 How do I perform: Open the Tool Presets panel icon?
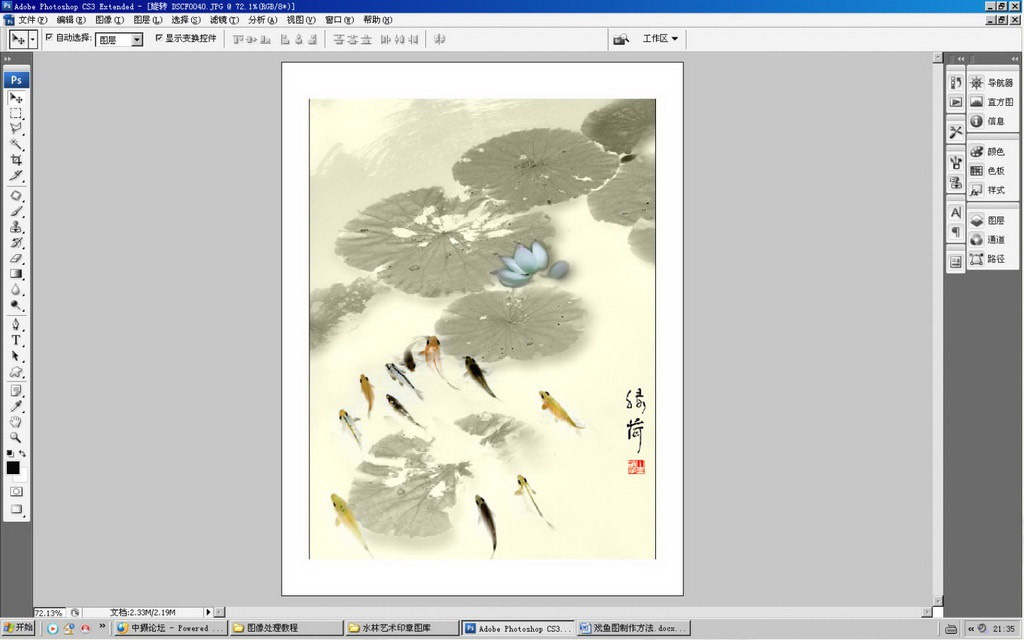tap(955, 132)
